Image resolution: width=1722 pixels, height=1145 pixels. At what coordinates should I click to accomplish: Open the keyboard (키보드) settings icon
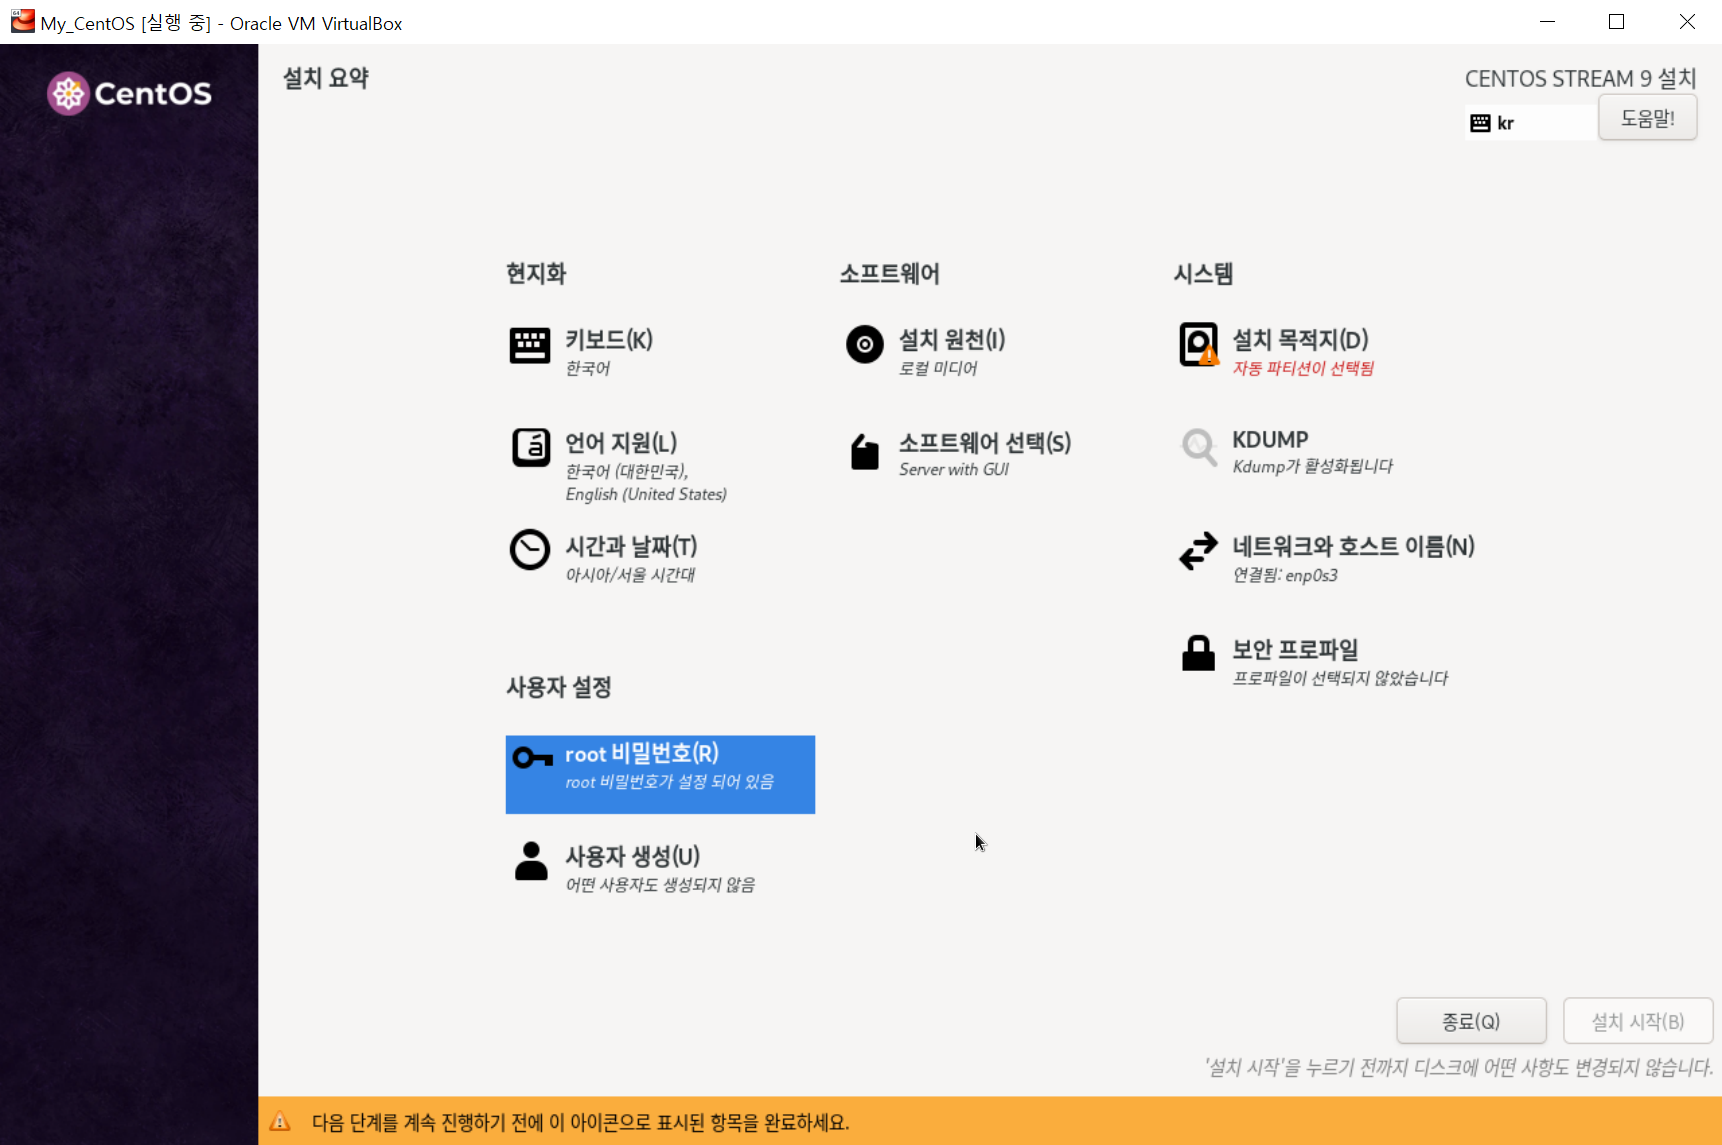point(530,346)
